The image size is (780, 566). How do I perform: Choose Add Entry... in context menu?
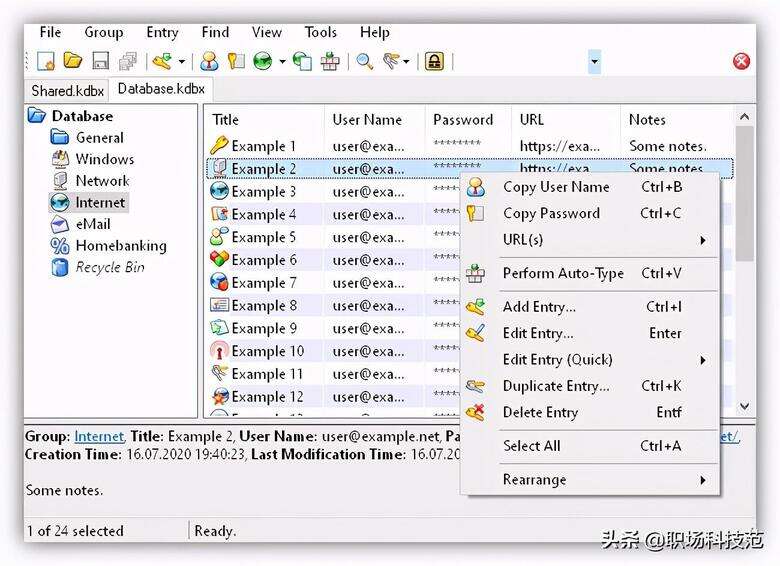pos(590,307)
